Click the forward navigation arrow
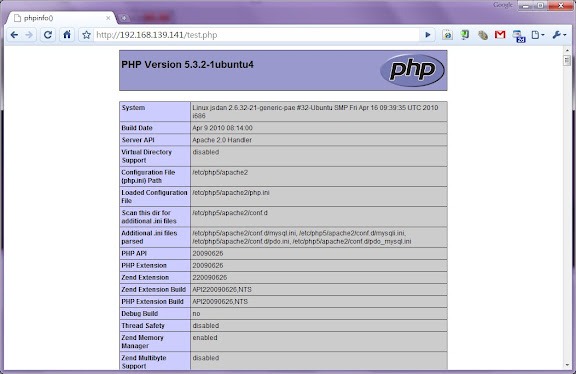Viewport: 576px width, 374px height. [x=29, y=35]
